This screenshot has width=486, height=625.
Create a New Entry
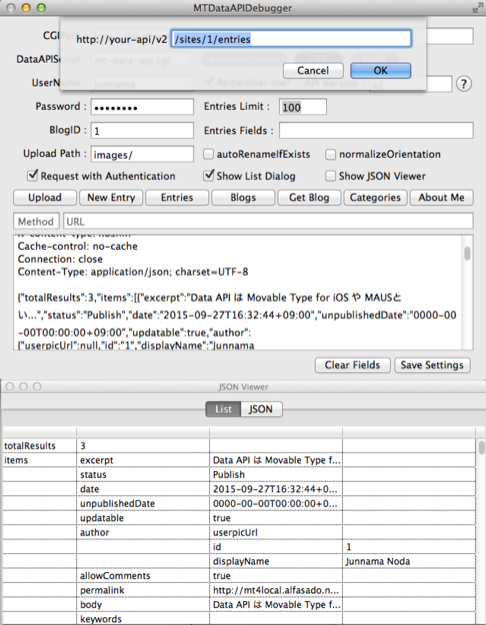point(111,198)
